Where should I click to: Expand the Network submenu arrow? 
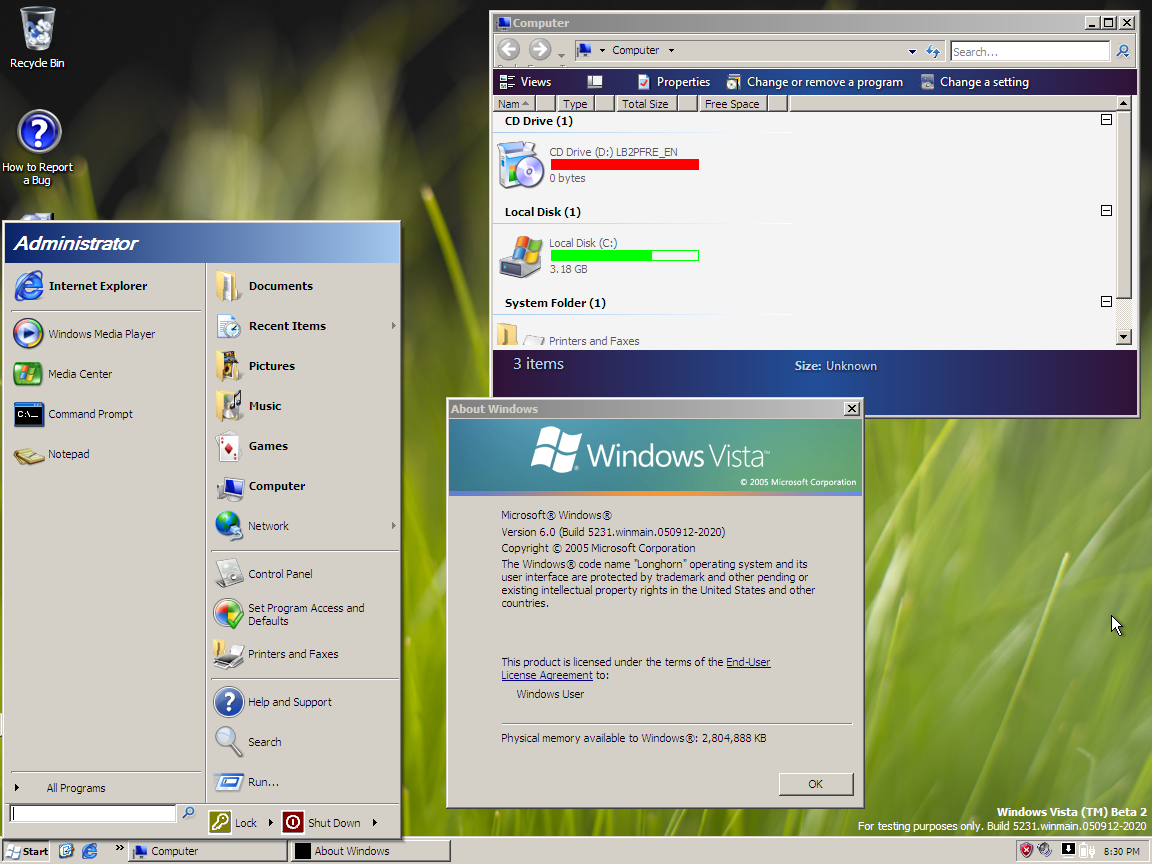pyautogui.click(x=394, y=525)
